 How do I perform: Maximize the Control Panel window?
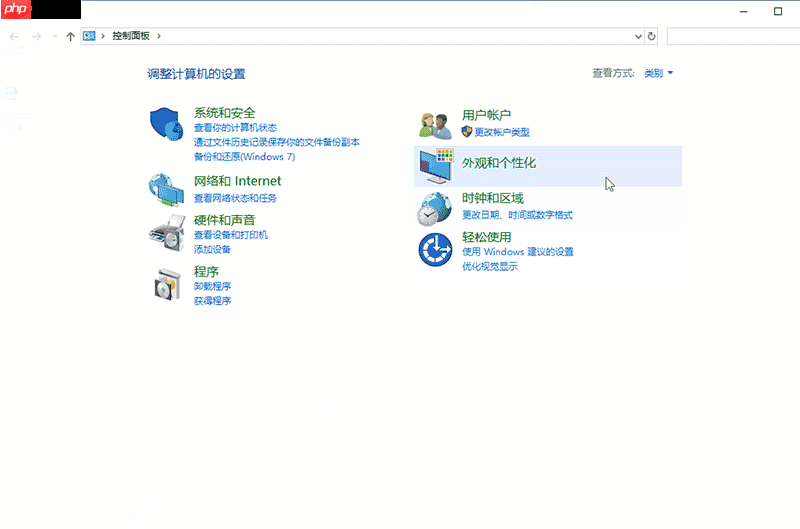[x=778, y=11]
